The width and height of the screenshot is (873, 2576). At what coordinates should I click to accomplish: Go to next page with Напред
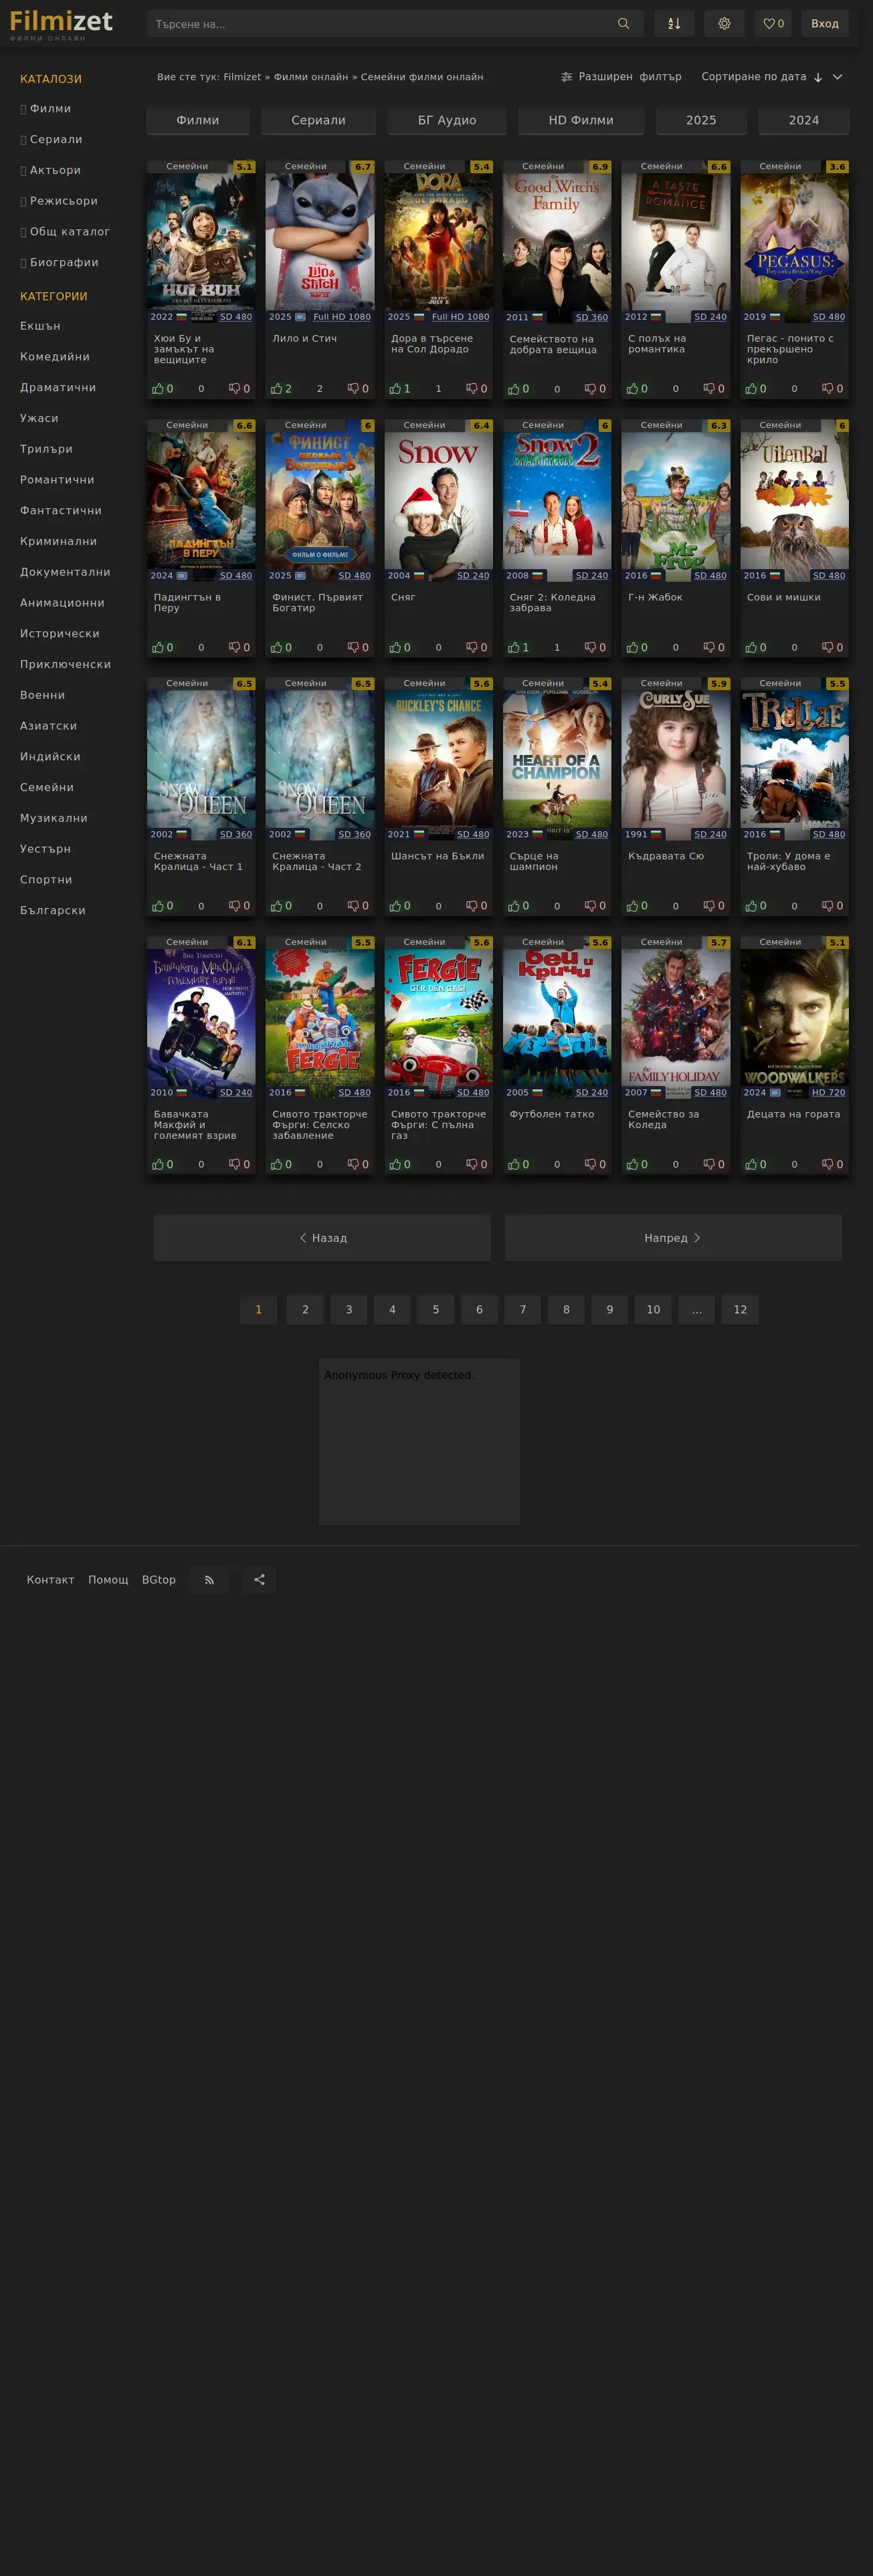point(673,1238)
